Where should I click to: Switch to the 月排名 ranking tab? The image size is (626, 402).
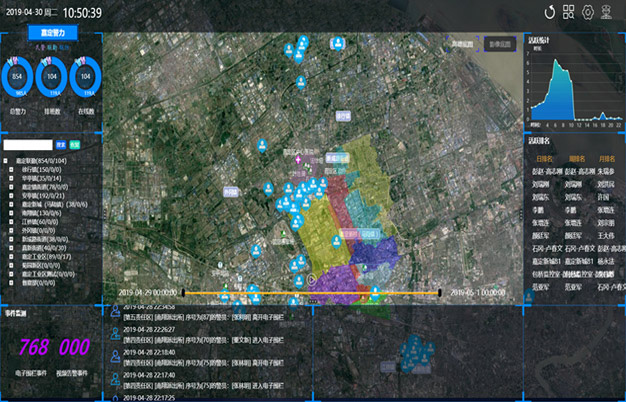pos(605,157)
